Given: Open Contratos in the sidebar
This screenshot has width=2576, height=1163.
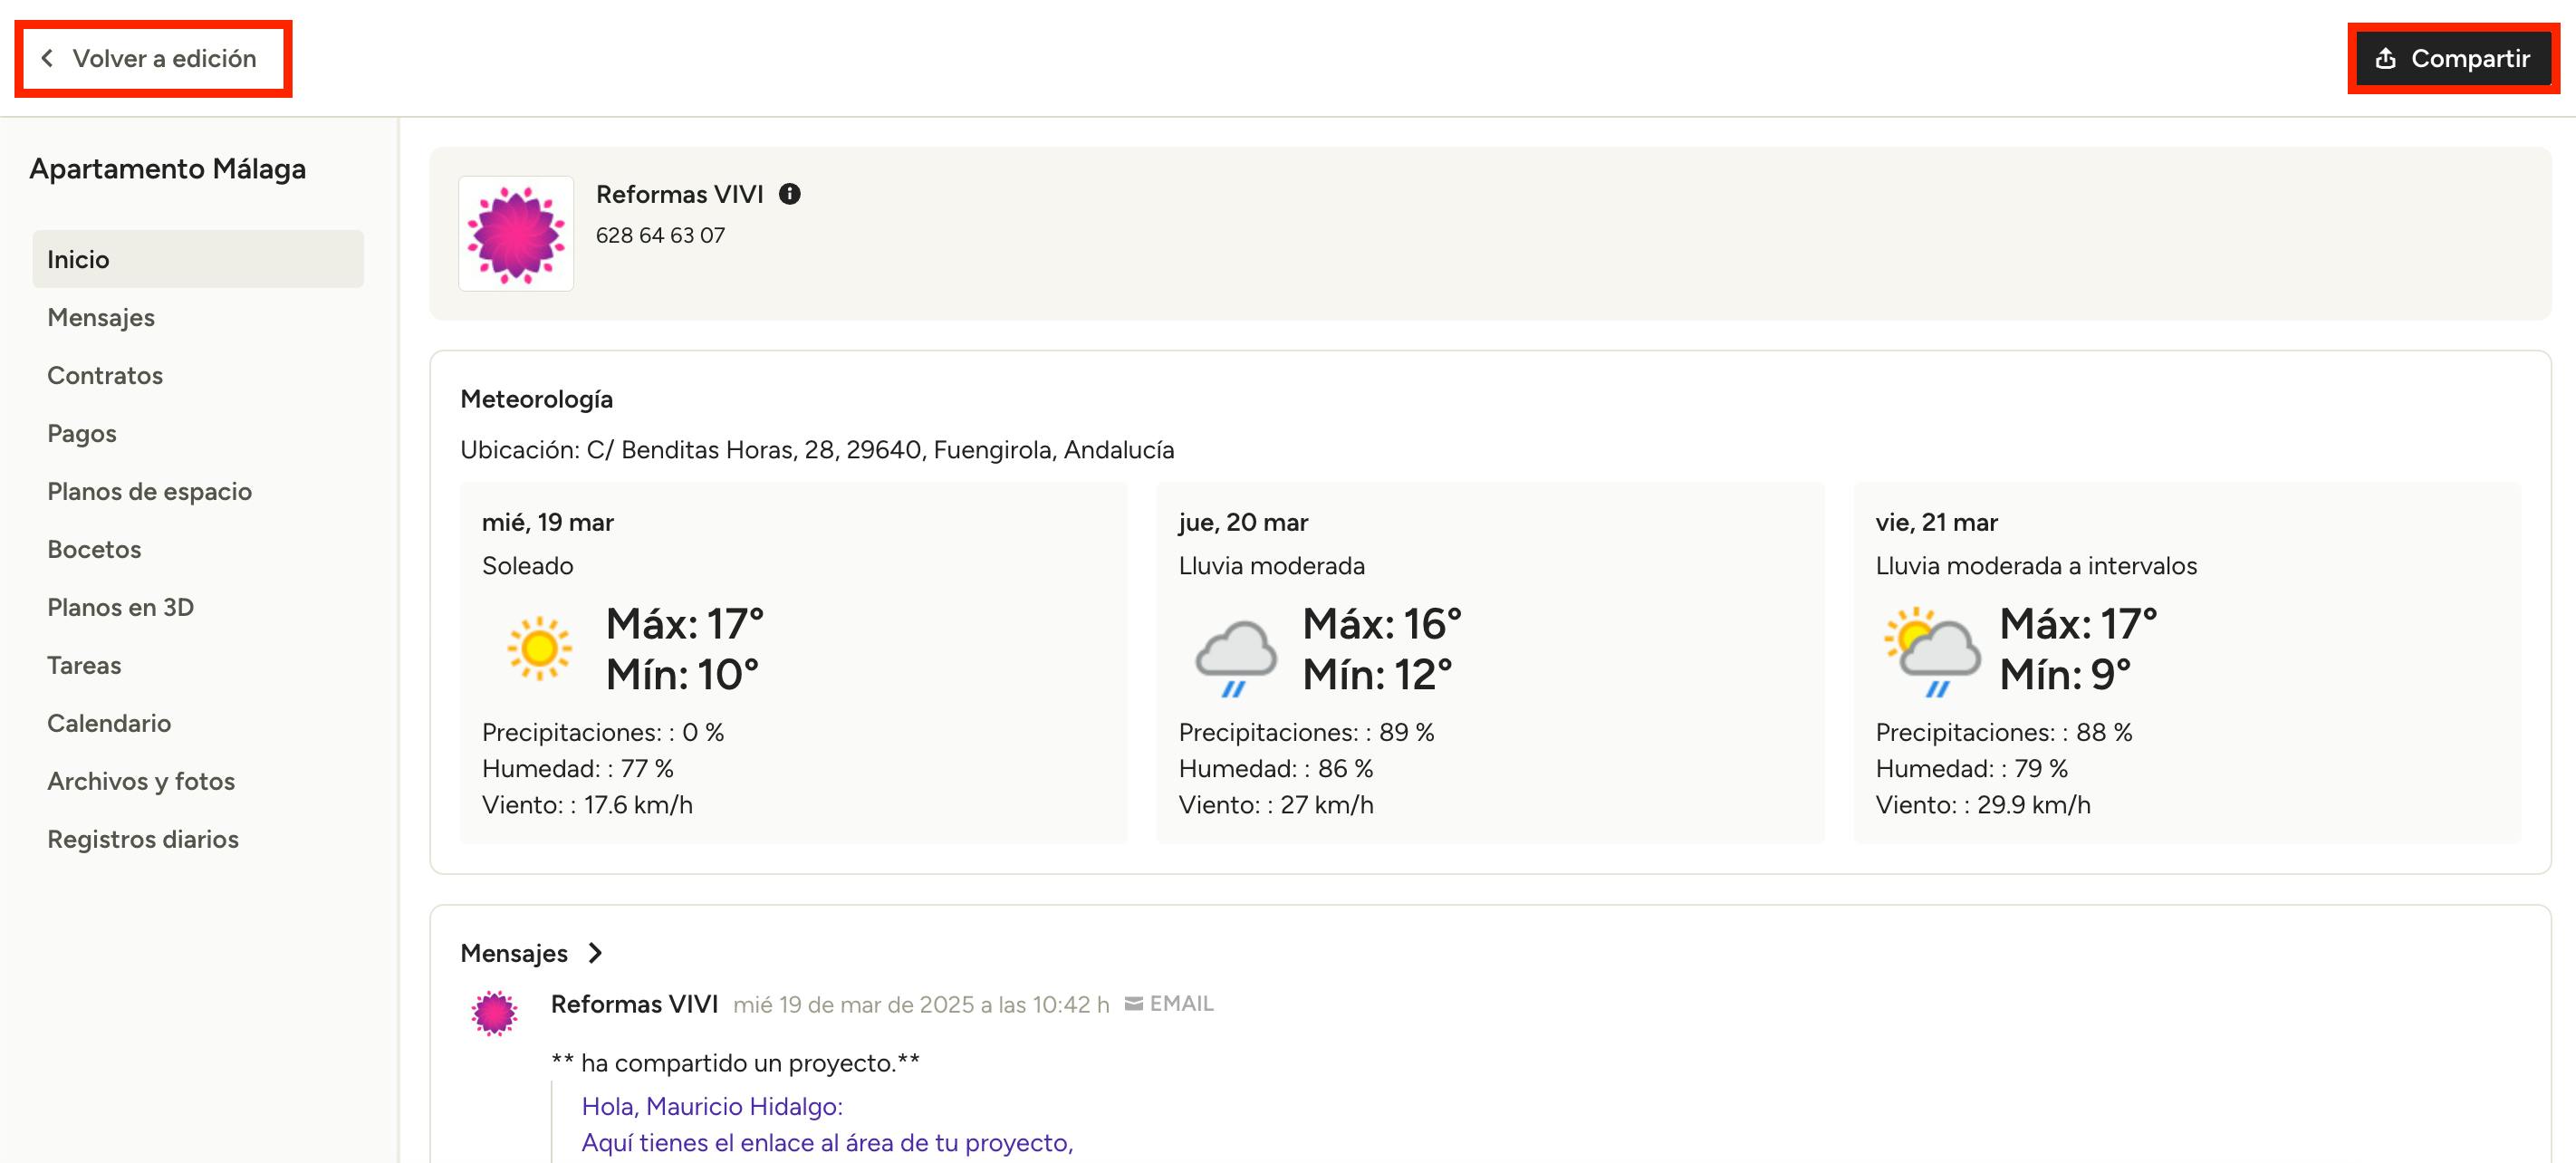Looking at the screenshot, I should (x=105, y=375).
